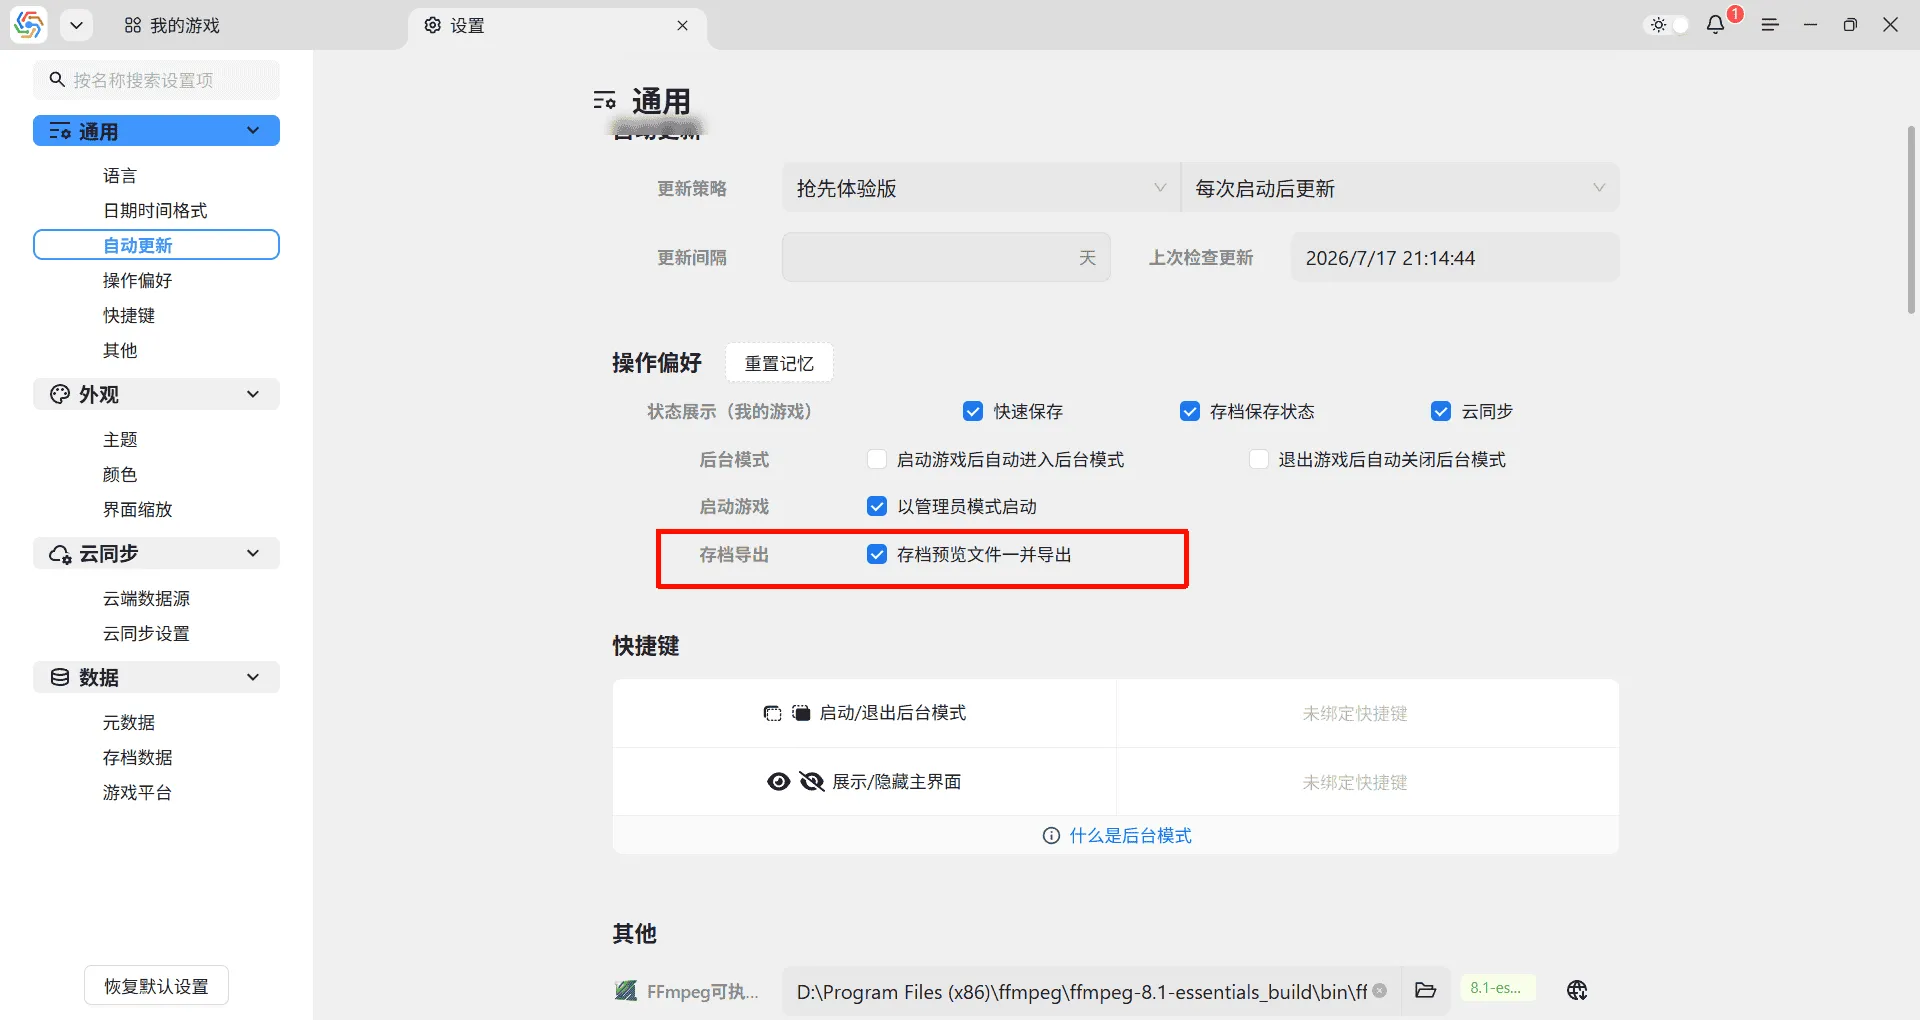The width and height of the screenshot is (1920, 1020).
Task: Click the 通用 header settings icon
Action: pos(604,101)
